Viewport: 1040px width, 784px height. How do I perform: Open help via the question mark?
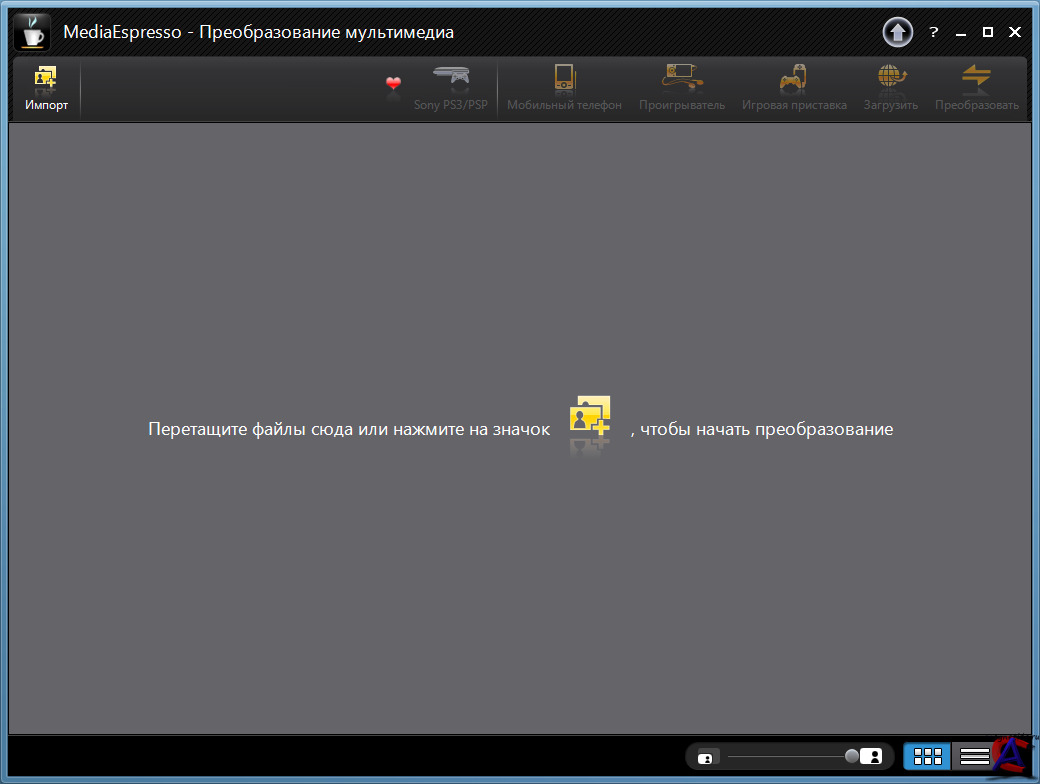click(x=934, y=32)
